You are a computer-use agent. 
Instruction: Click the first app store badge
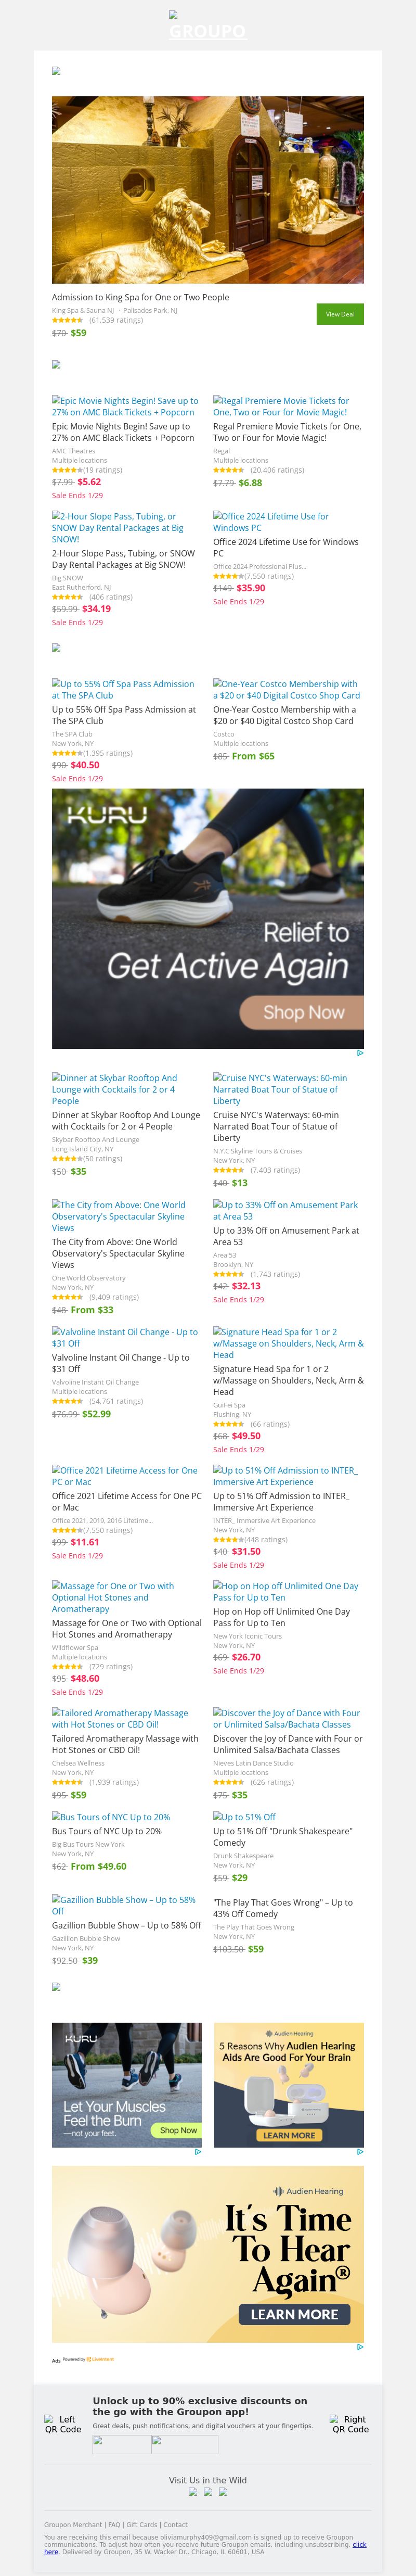click(121, 2444)
